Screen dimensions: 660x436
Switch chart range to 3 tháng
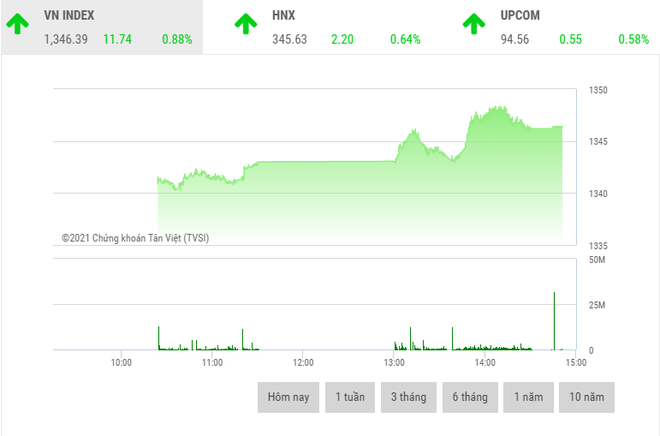tap(408, 397)
